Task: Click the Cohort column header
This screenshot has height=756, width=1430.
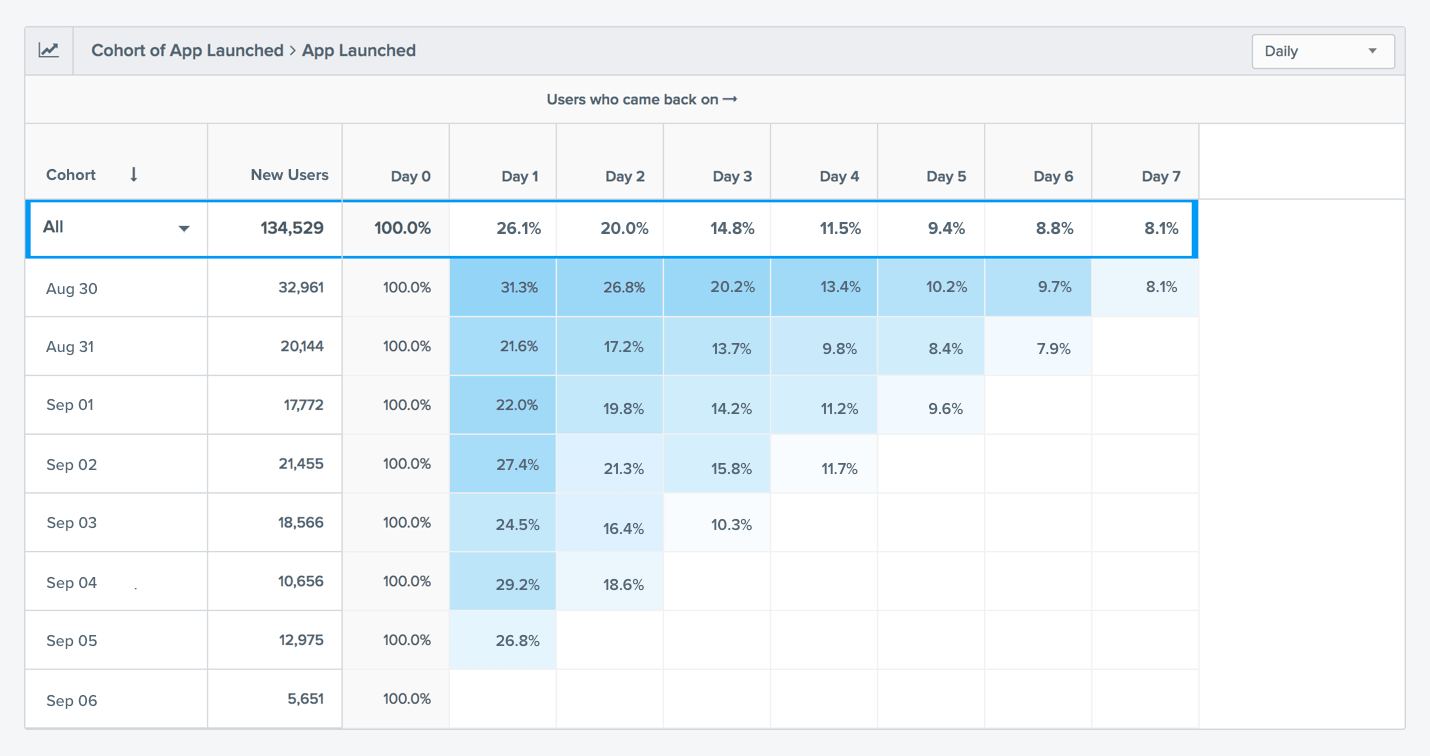Action: 71,174
